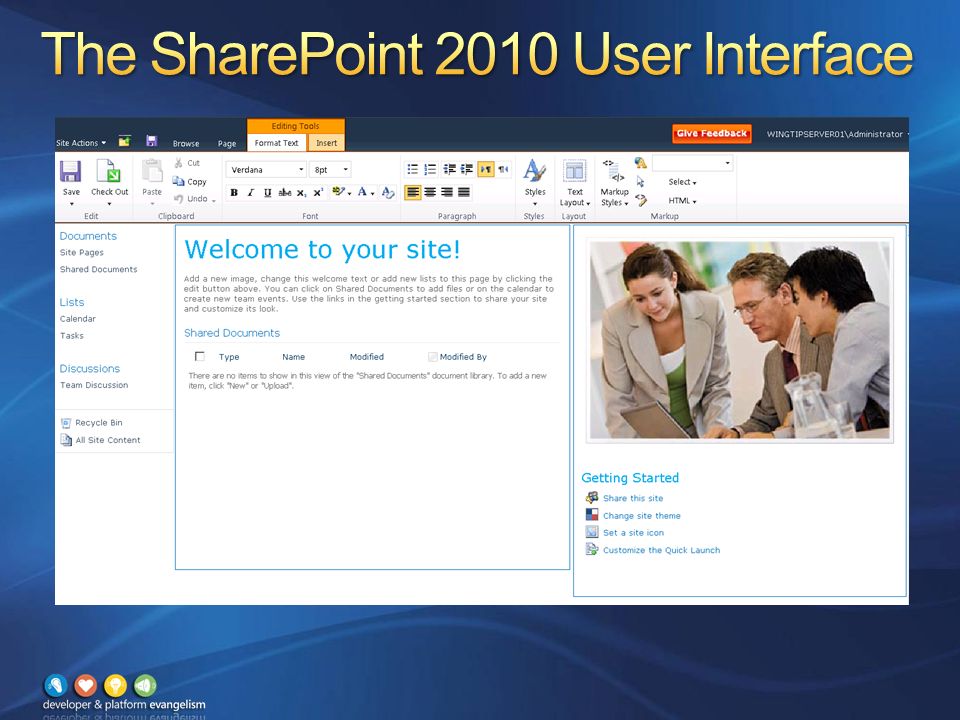Apply superscript formatting
The width and height of the screenshot is (960, 720).
pyautogui.click(x=318, y=193)
